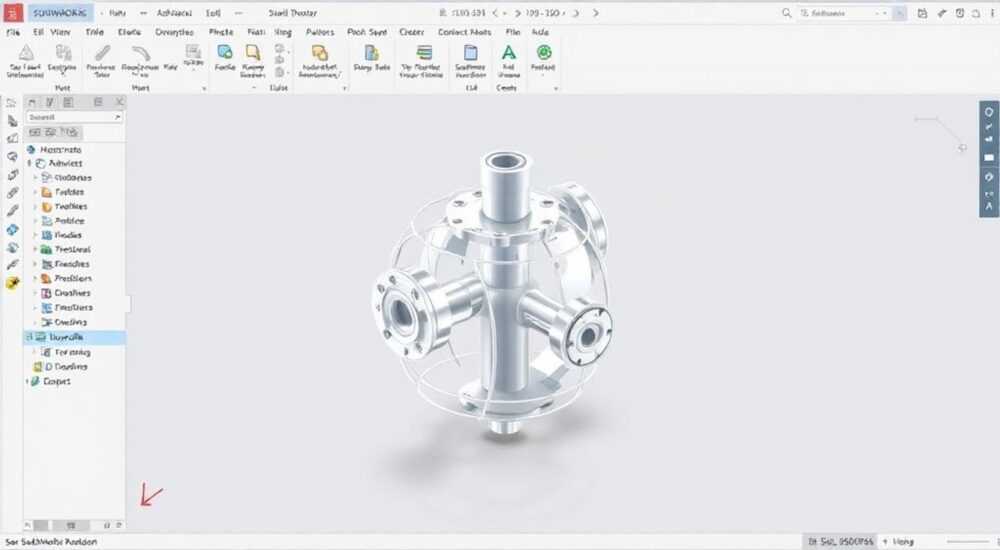Click the pin icon in title bar

pos(941,13)
